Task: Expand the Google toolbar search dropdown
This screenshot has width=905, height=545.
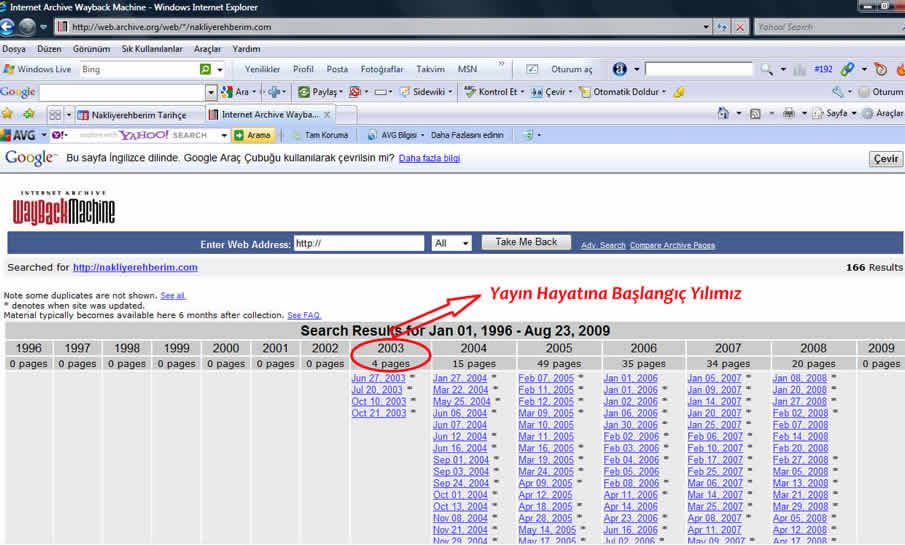Action: (x=211, y=92)
